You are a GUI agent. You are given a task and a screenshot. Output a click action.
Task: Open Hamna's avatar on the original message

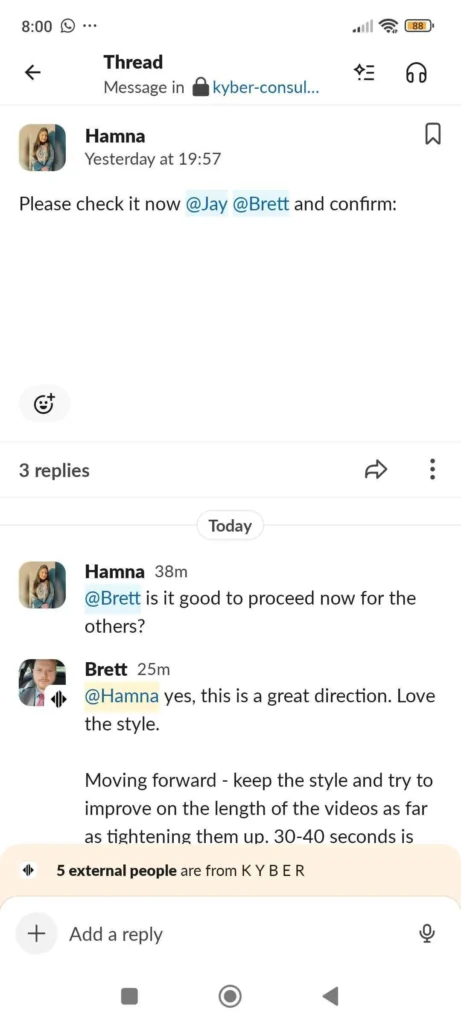click(42, 148)
